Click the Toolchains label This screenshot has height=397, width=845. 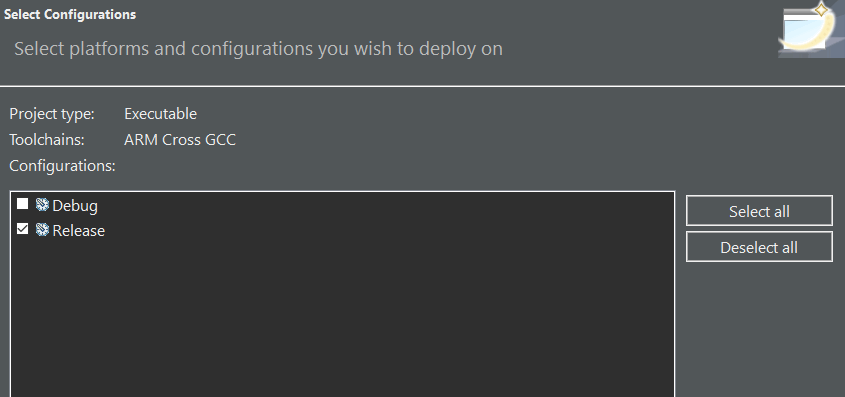(x=47, y=140)
